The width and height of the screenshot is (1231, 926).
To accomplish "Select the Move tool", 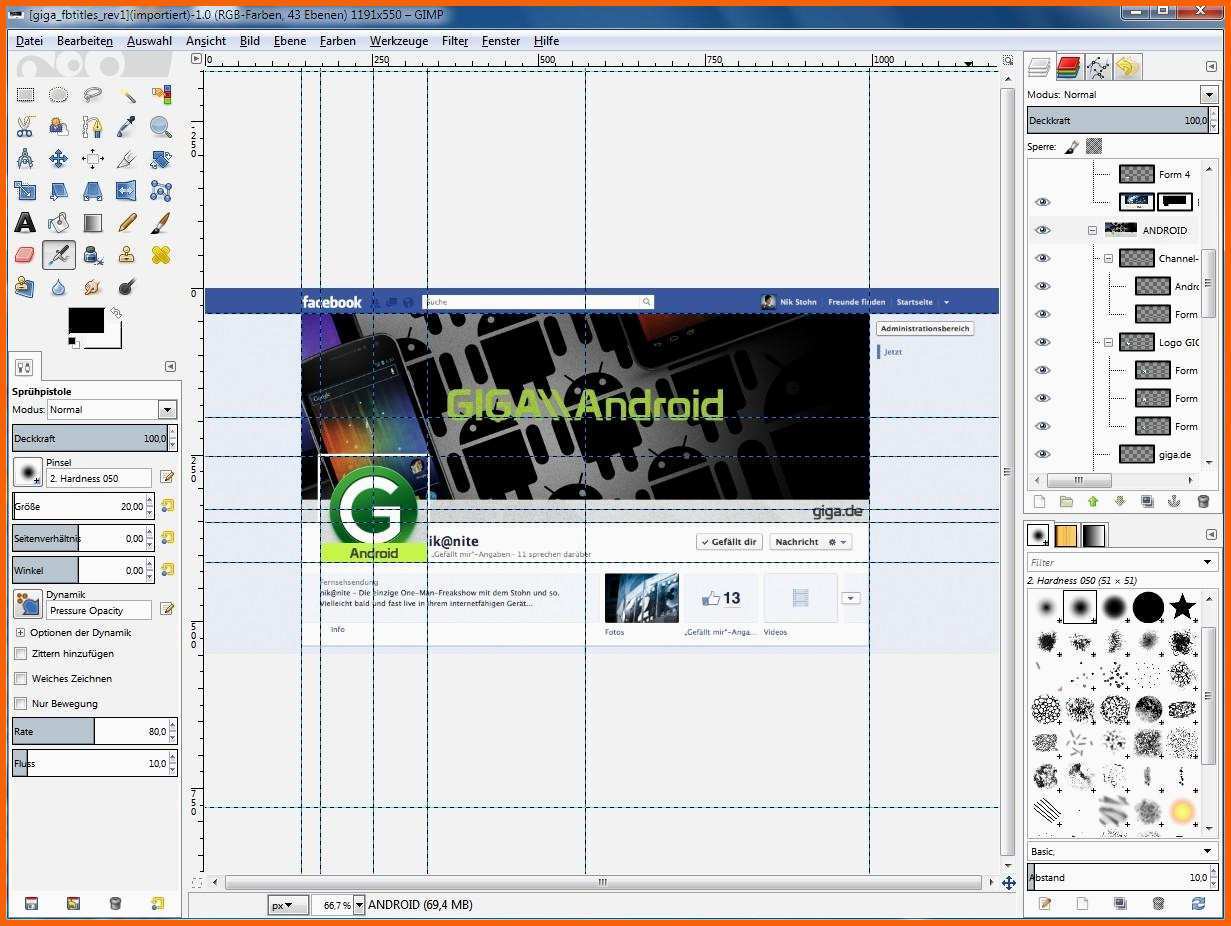I will (59, 159).
